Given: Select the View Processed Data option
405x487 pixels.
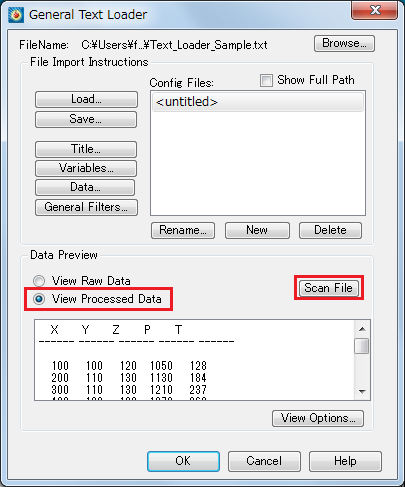Looking at the screenshot, I should (x=39, y=299).
